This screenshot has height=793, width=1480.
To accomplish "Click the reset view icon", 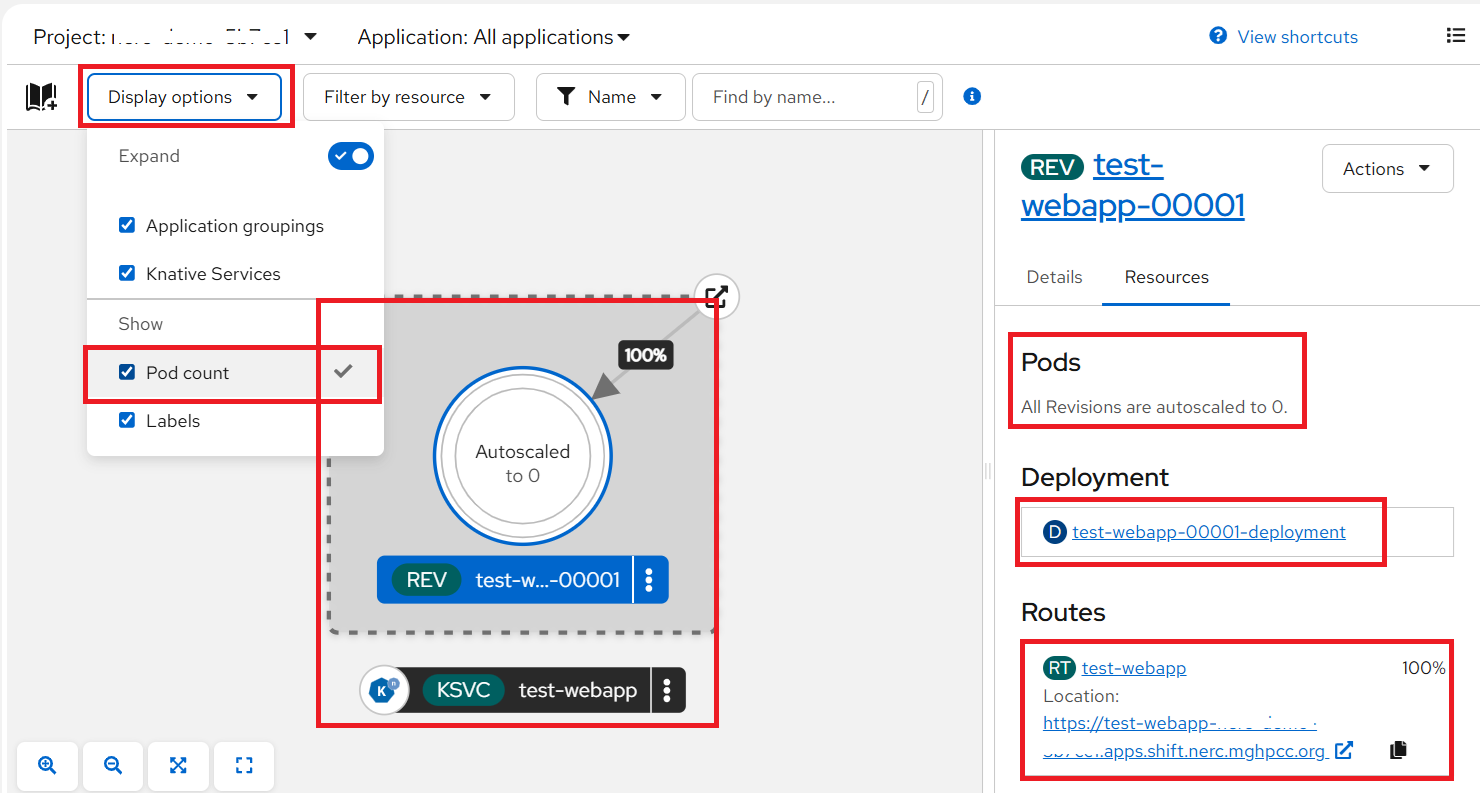I will click(244, 765).
